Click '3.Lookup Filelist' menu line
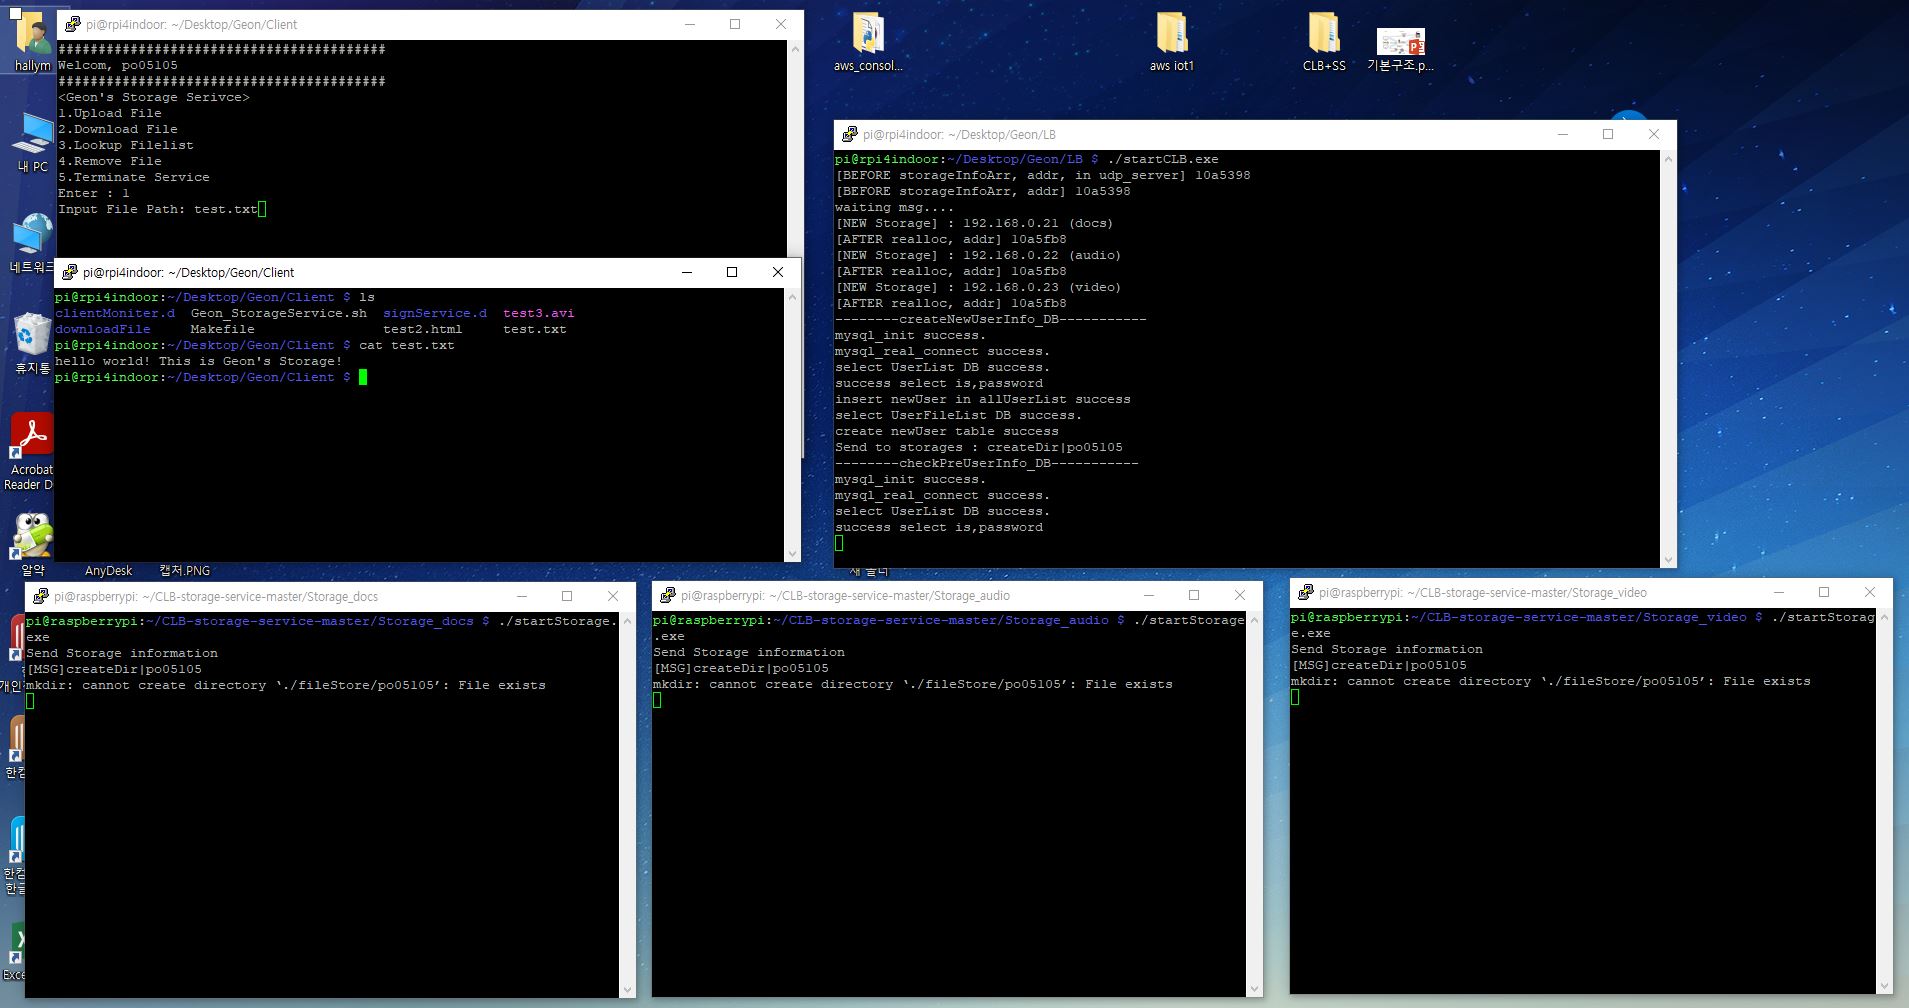The width and height of the screenshot is (1909, 1008). (126, 145)
